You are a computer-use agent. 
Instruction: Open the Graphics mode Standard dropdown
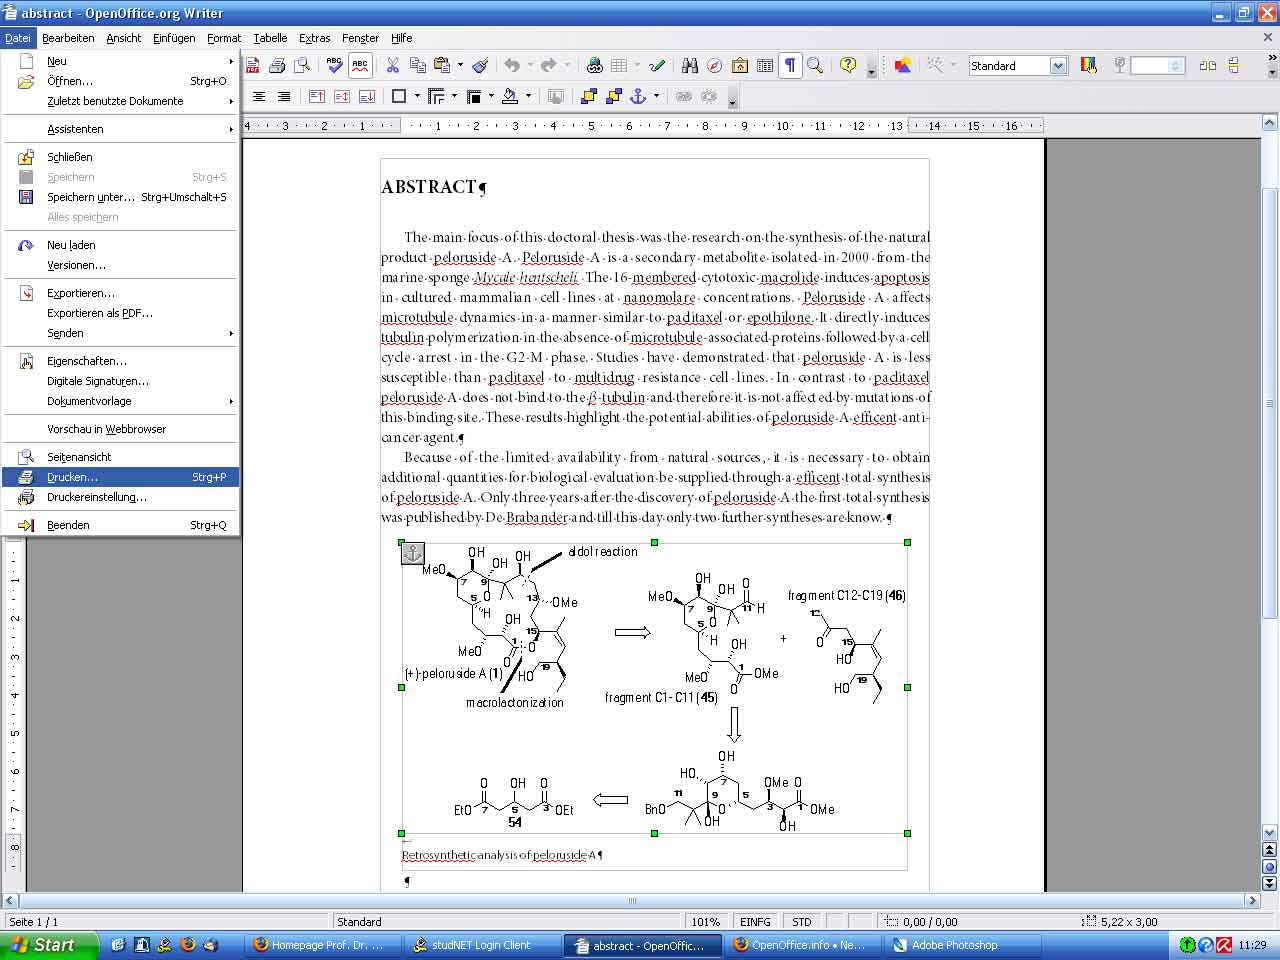(1058, 65)
